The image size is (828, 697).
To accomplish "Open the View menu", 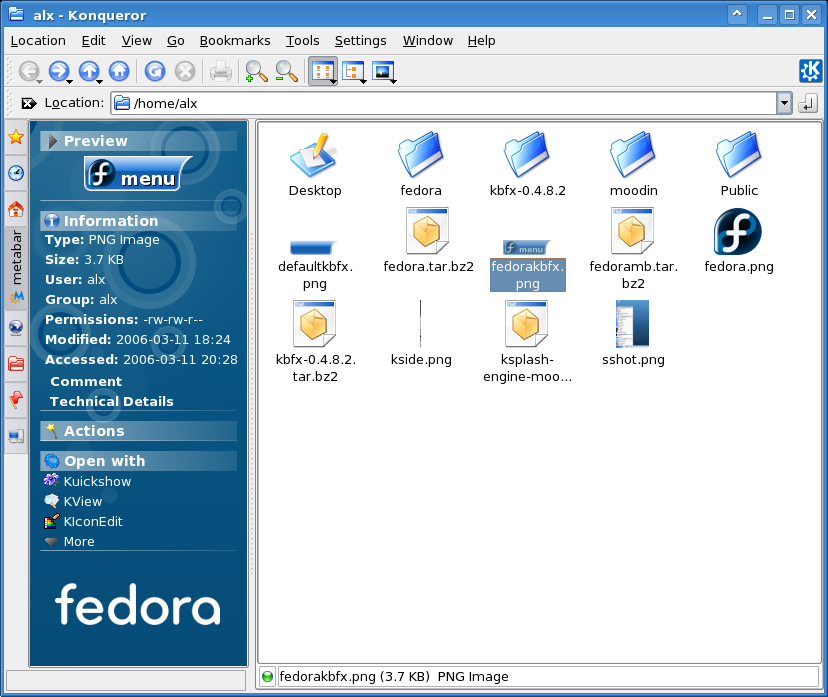I will (137, 41).
